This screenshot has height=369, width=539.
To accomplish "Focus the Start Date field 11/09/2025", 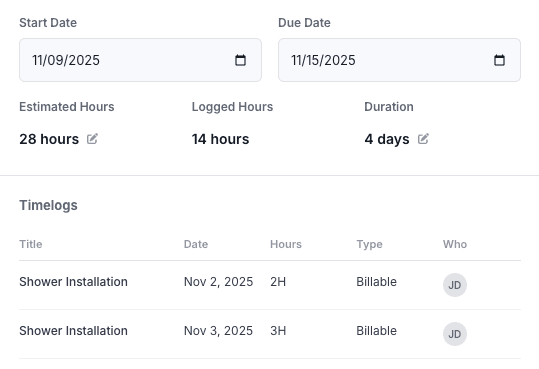I will click(140, 60).
